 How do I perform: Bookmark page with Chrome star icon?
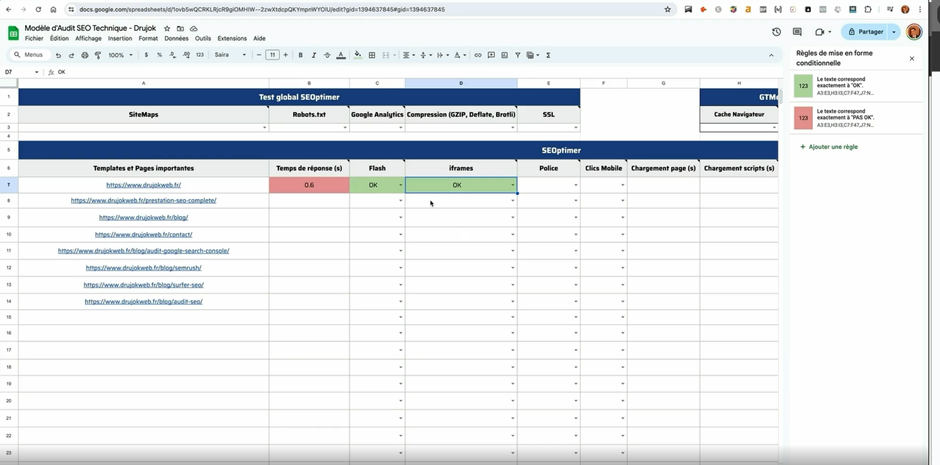(x=667, y=10)
